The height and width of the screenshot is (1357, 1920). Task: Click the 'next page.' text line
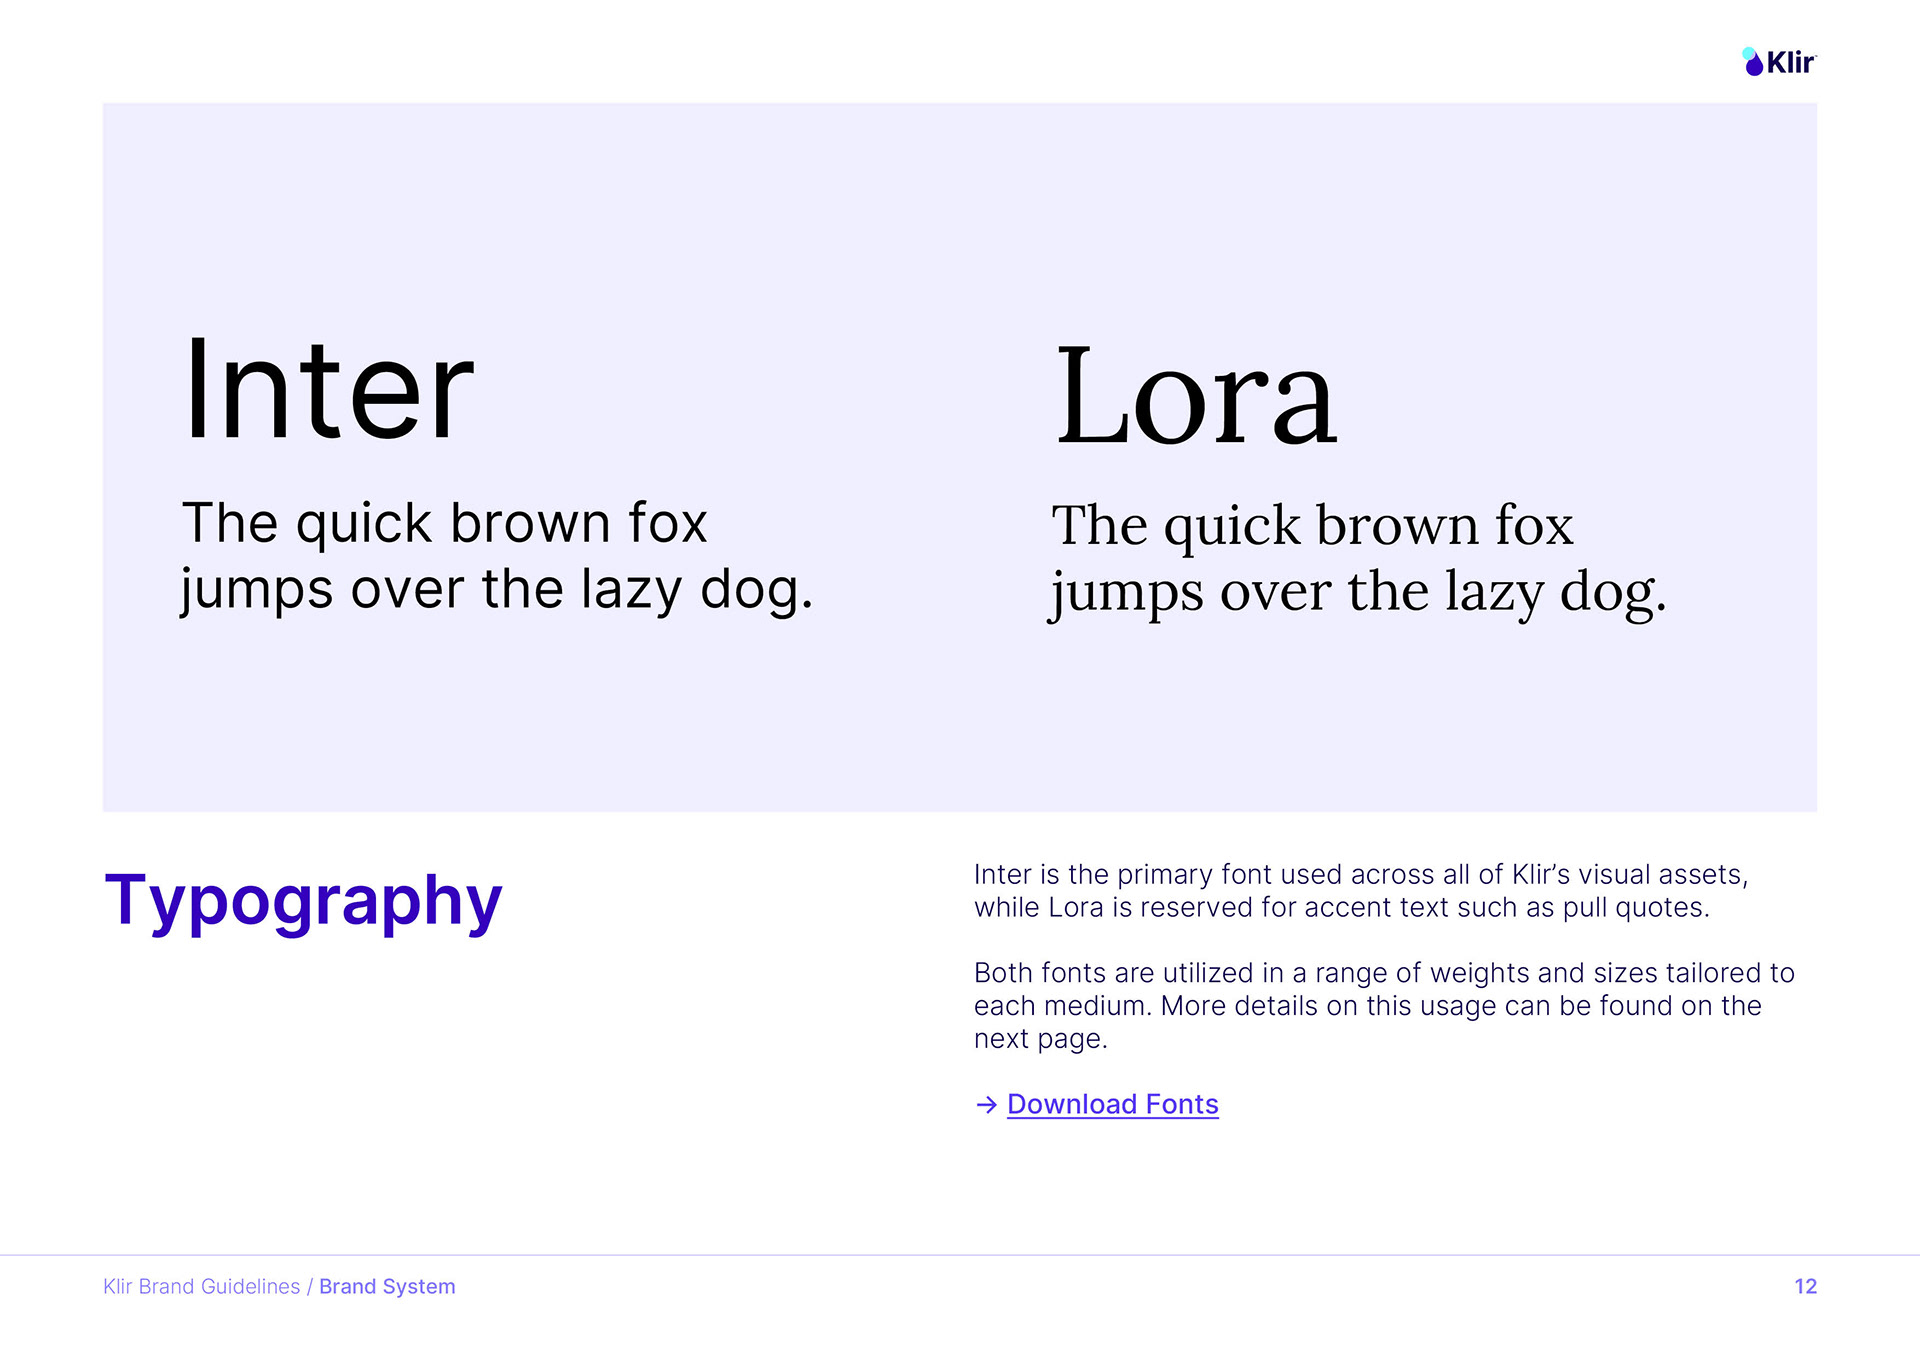click(x=1041, y=1039)
